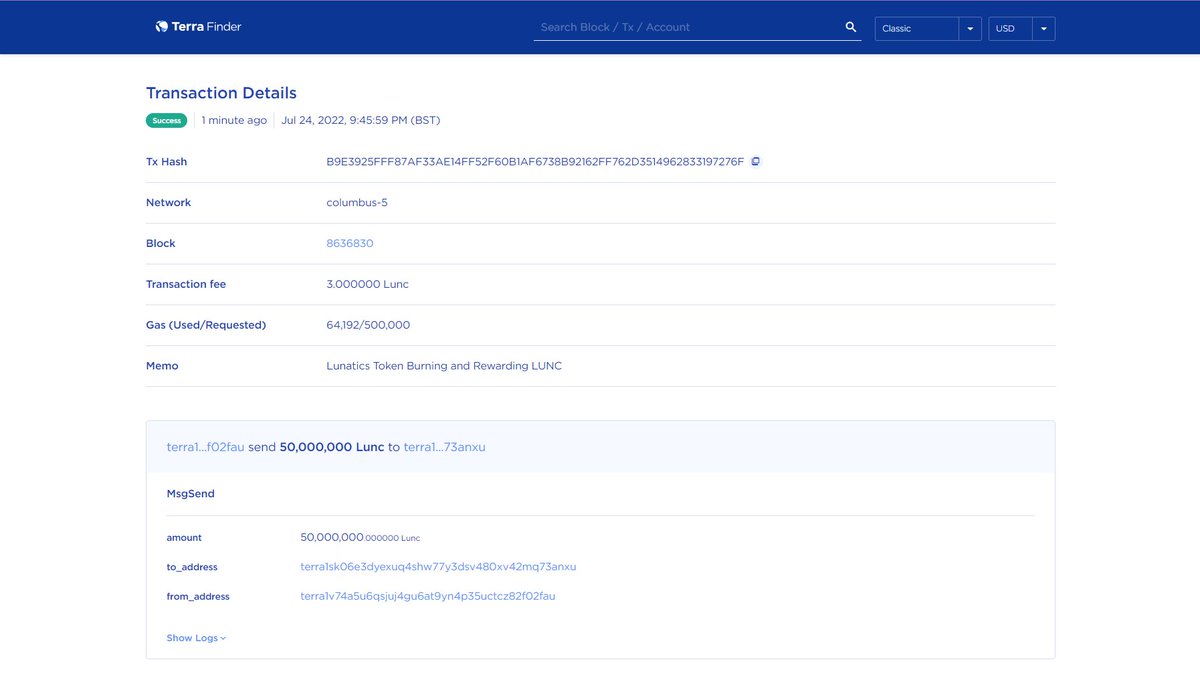Click the from_address label
The width and height of the screenshot is (1200, 676).
click(x=198, y=596)
